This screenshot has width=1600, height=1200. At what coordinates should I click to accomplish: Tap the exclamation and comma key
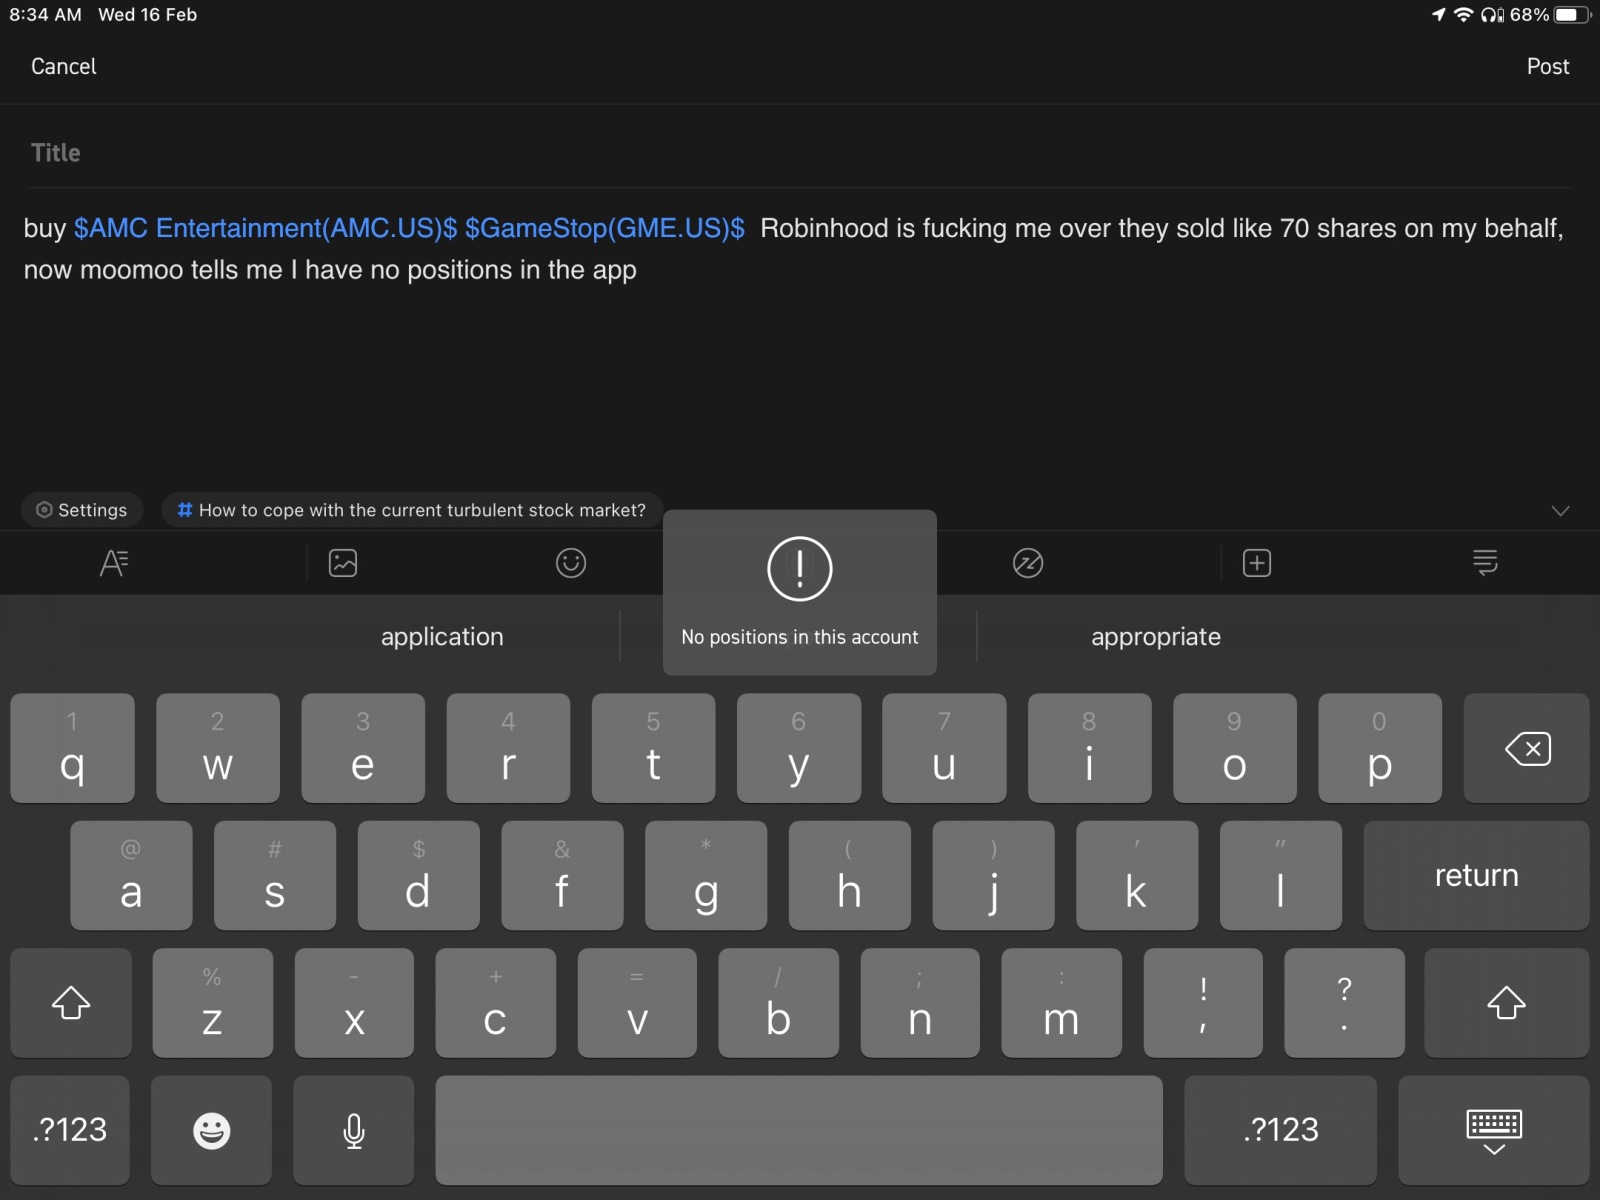1203,1003
